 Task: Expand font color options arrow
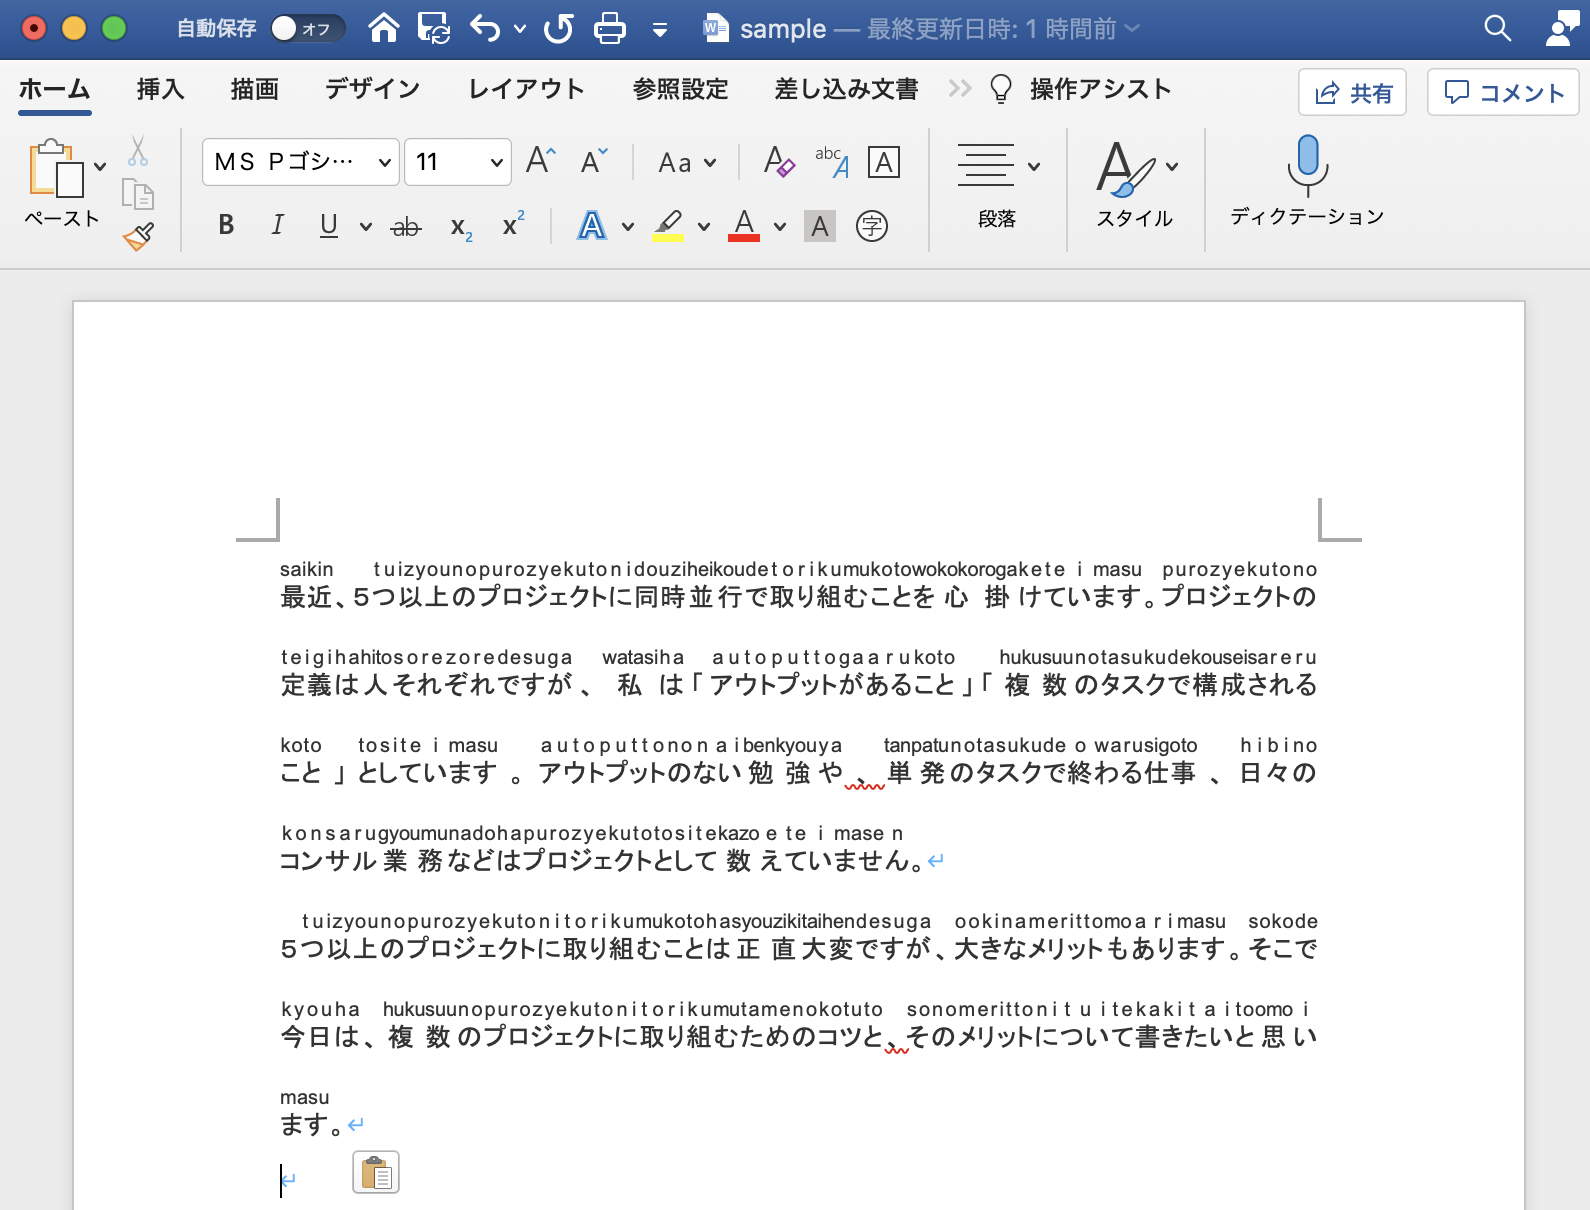tap(780, 227)
